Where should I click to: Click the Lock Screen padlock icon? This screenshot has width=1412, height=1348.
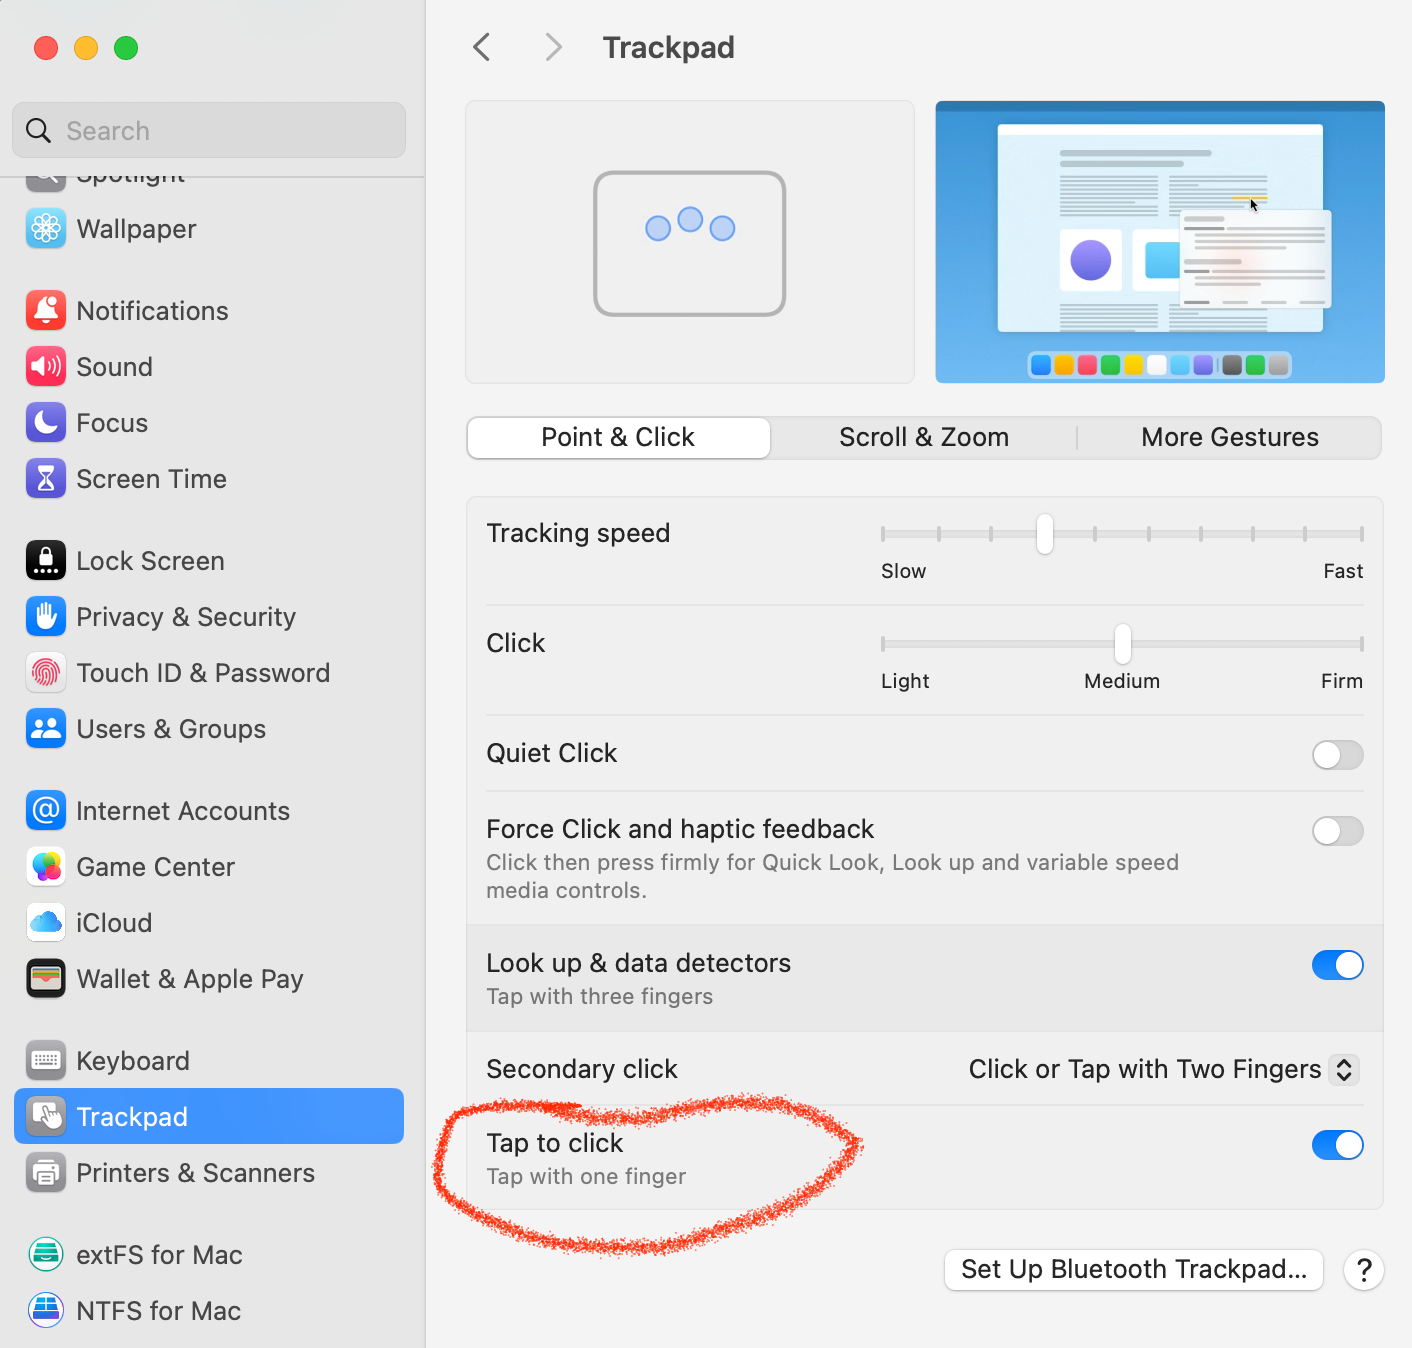(46, 561)
